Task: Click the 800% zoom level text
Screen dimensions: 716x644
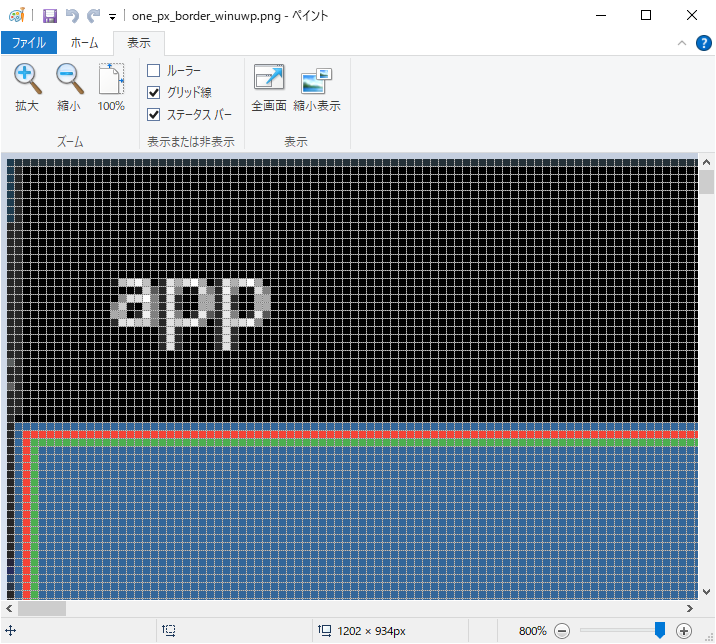Action: pos(532,631)
